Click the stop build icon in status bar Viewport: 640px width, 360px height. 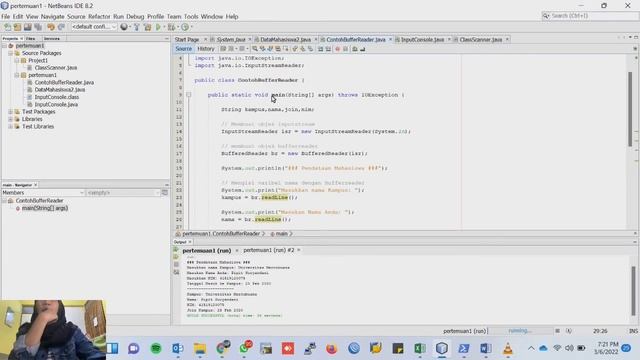557,331
